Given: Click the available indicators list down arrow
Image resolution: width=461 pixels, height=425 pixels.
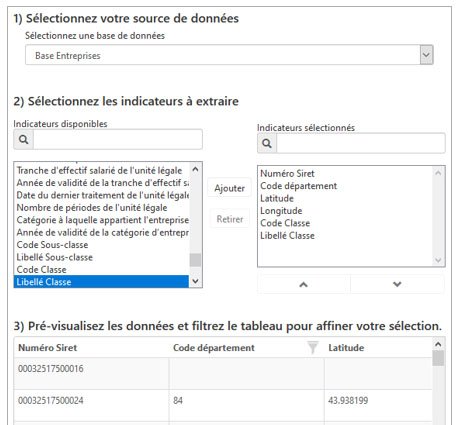Looking at the screenshot, I should tap(195, 281).
